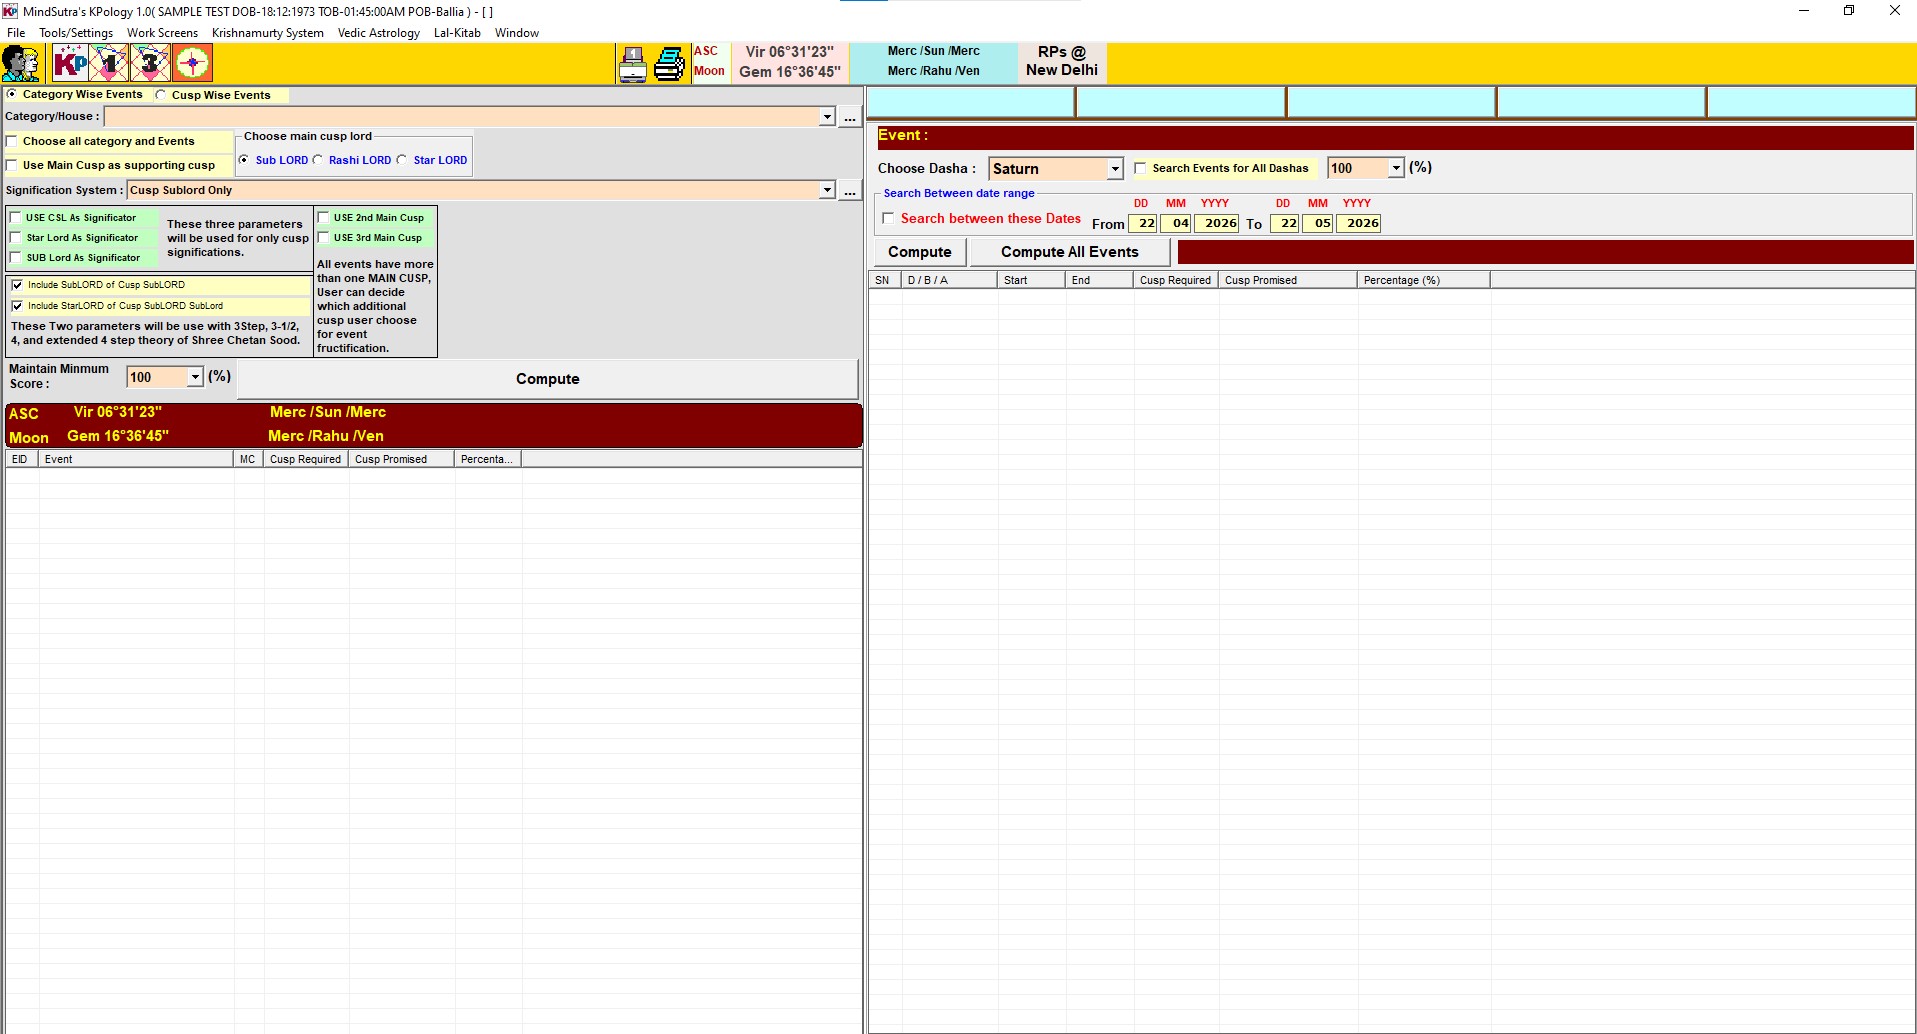Click To date month field showing 05
This screenshot has width=1917, height=1034.
click(x=1318, y=223)
